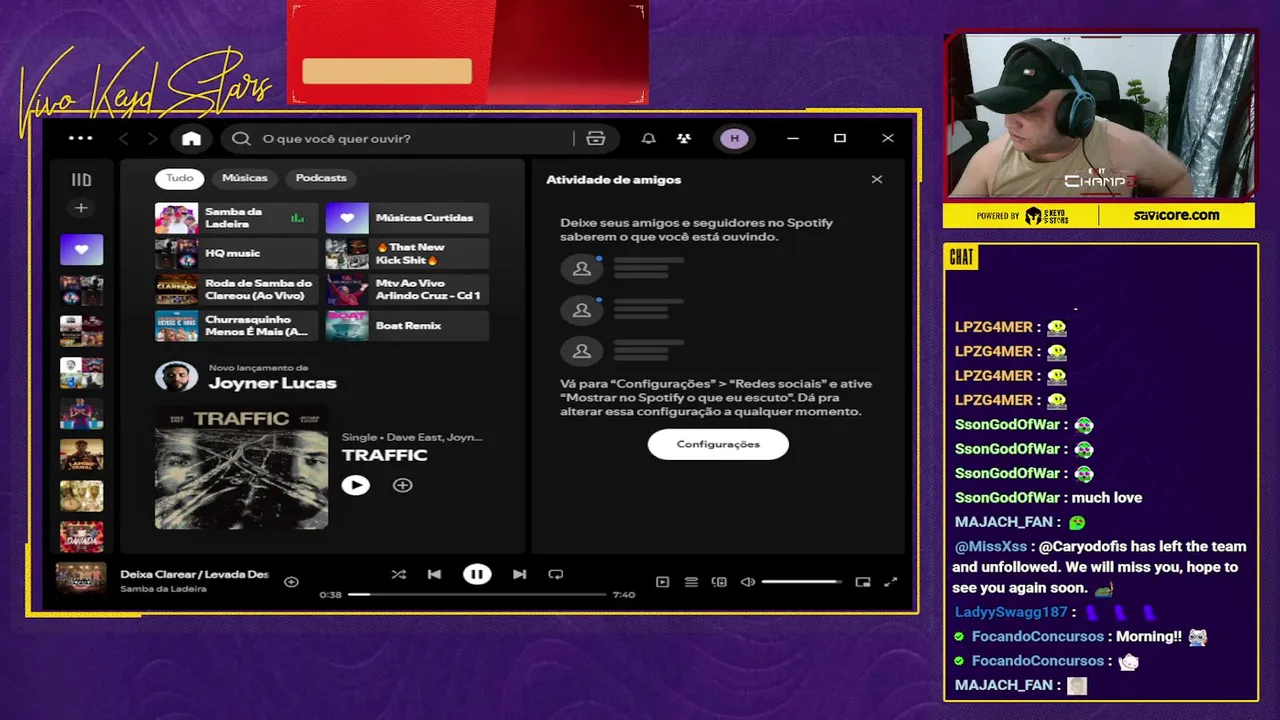Select the Tudo filter chip
The width and height of the screenshot is (1280, 720).
[x=180, y=178]
